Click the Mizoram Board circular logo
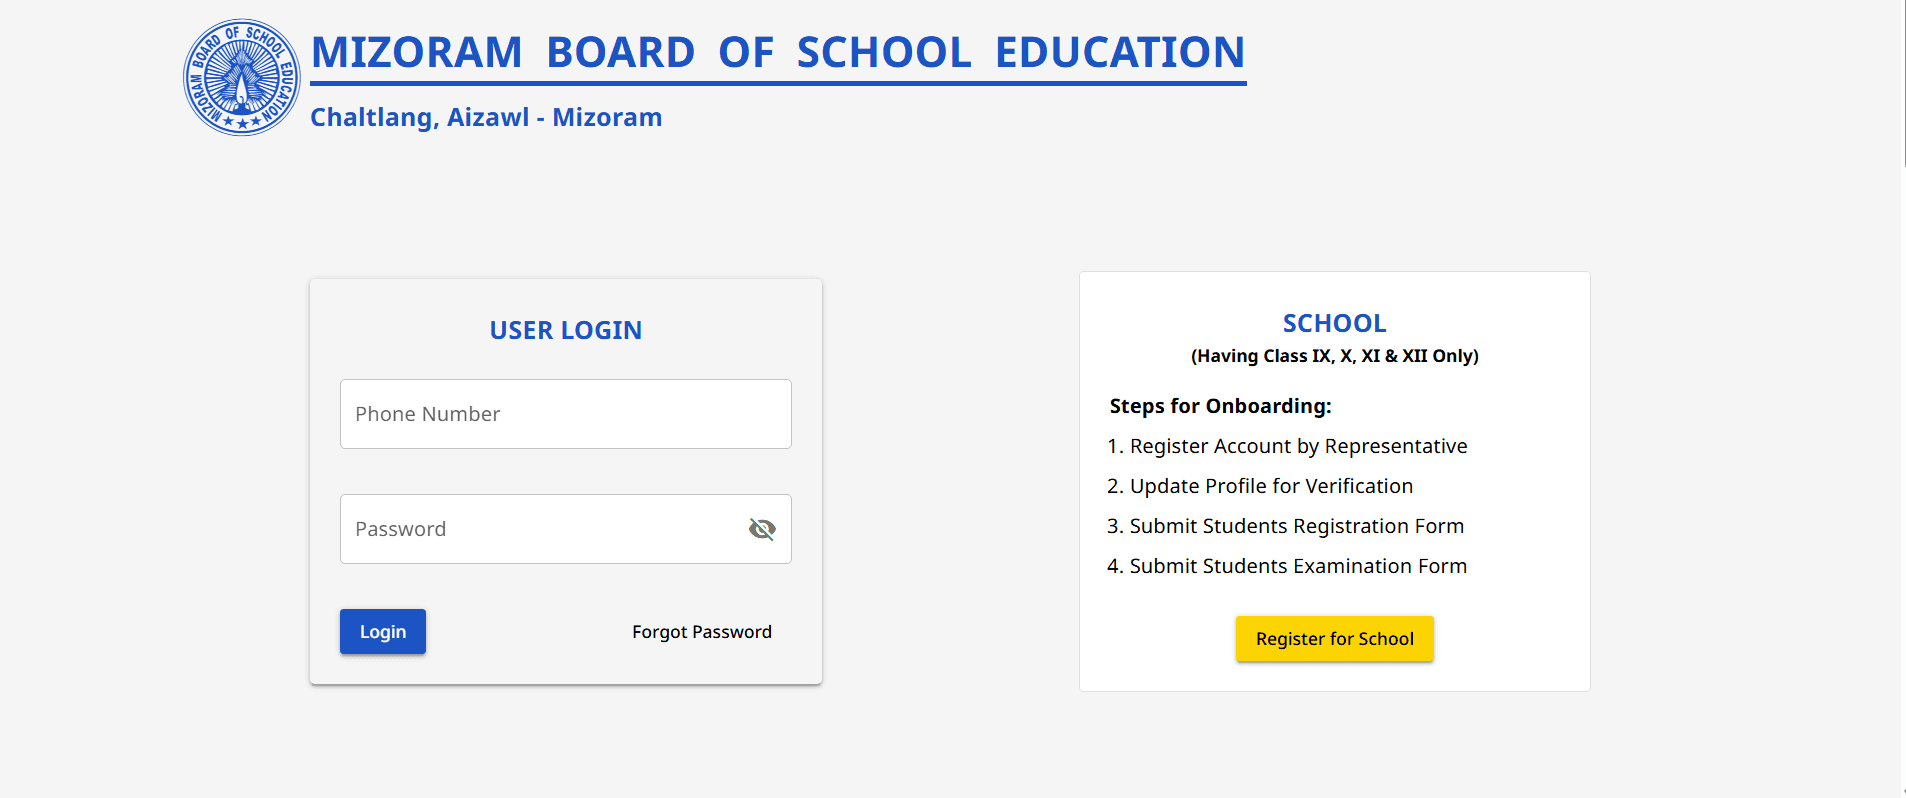 [x=242, y=77]
